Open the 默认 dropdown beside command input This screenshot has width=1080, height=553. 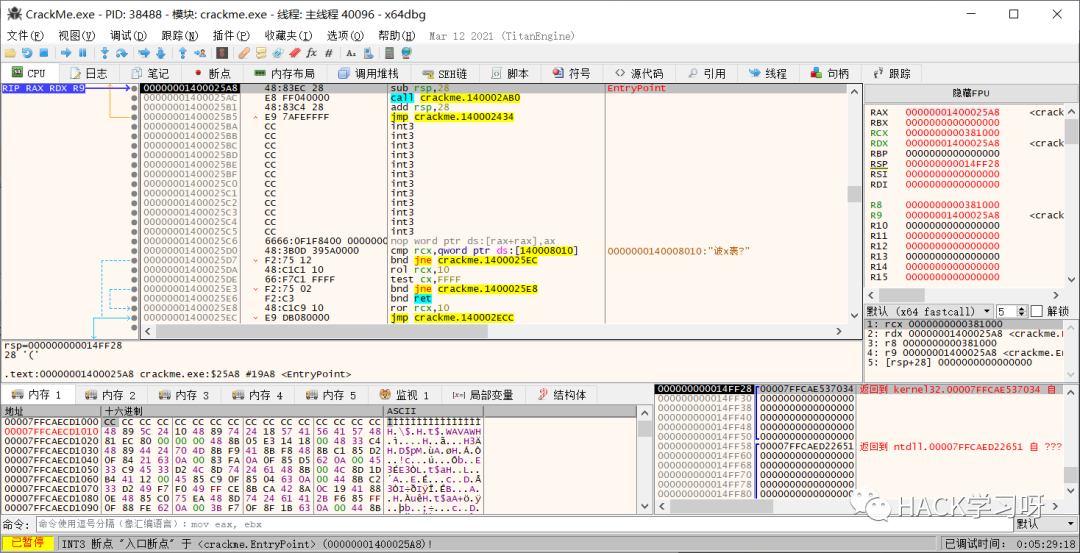1045,524
